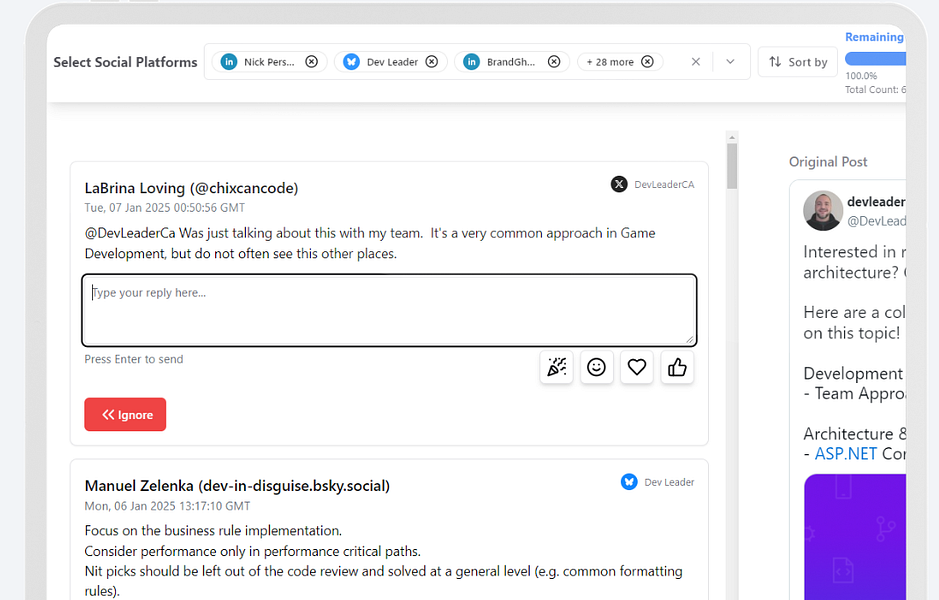Image resolution: width=939 pixels, height=600 pixels.
Task: Click the LinkedIn icon on Nick Pers... chip
Action: (x=229, y=62)
